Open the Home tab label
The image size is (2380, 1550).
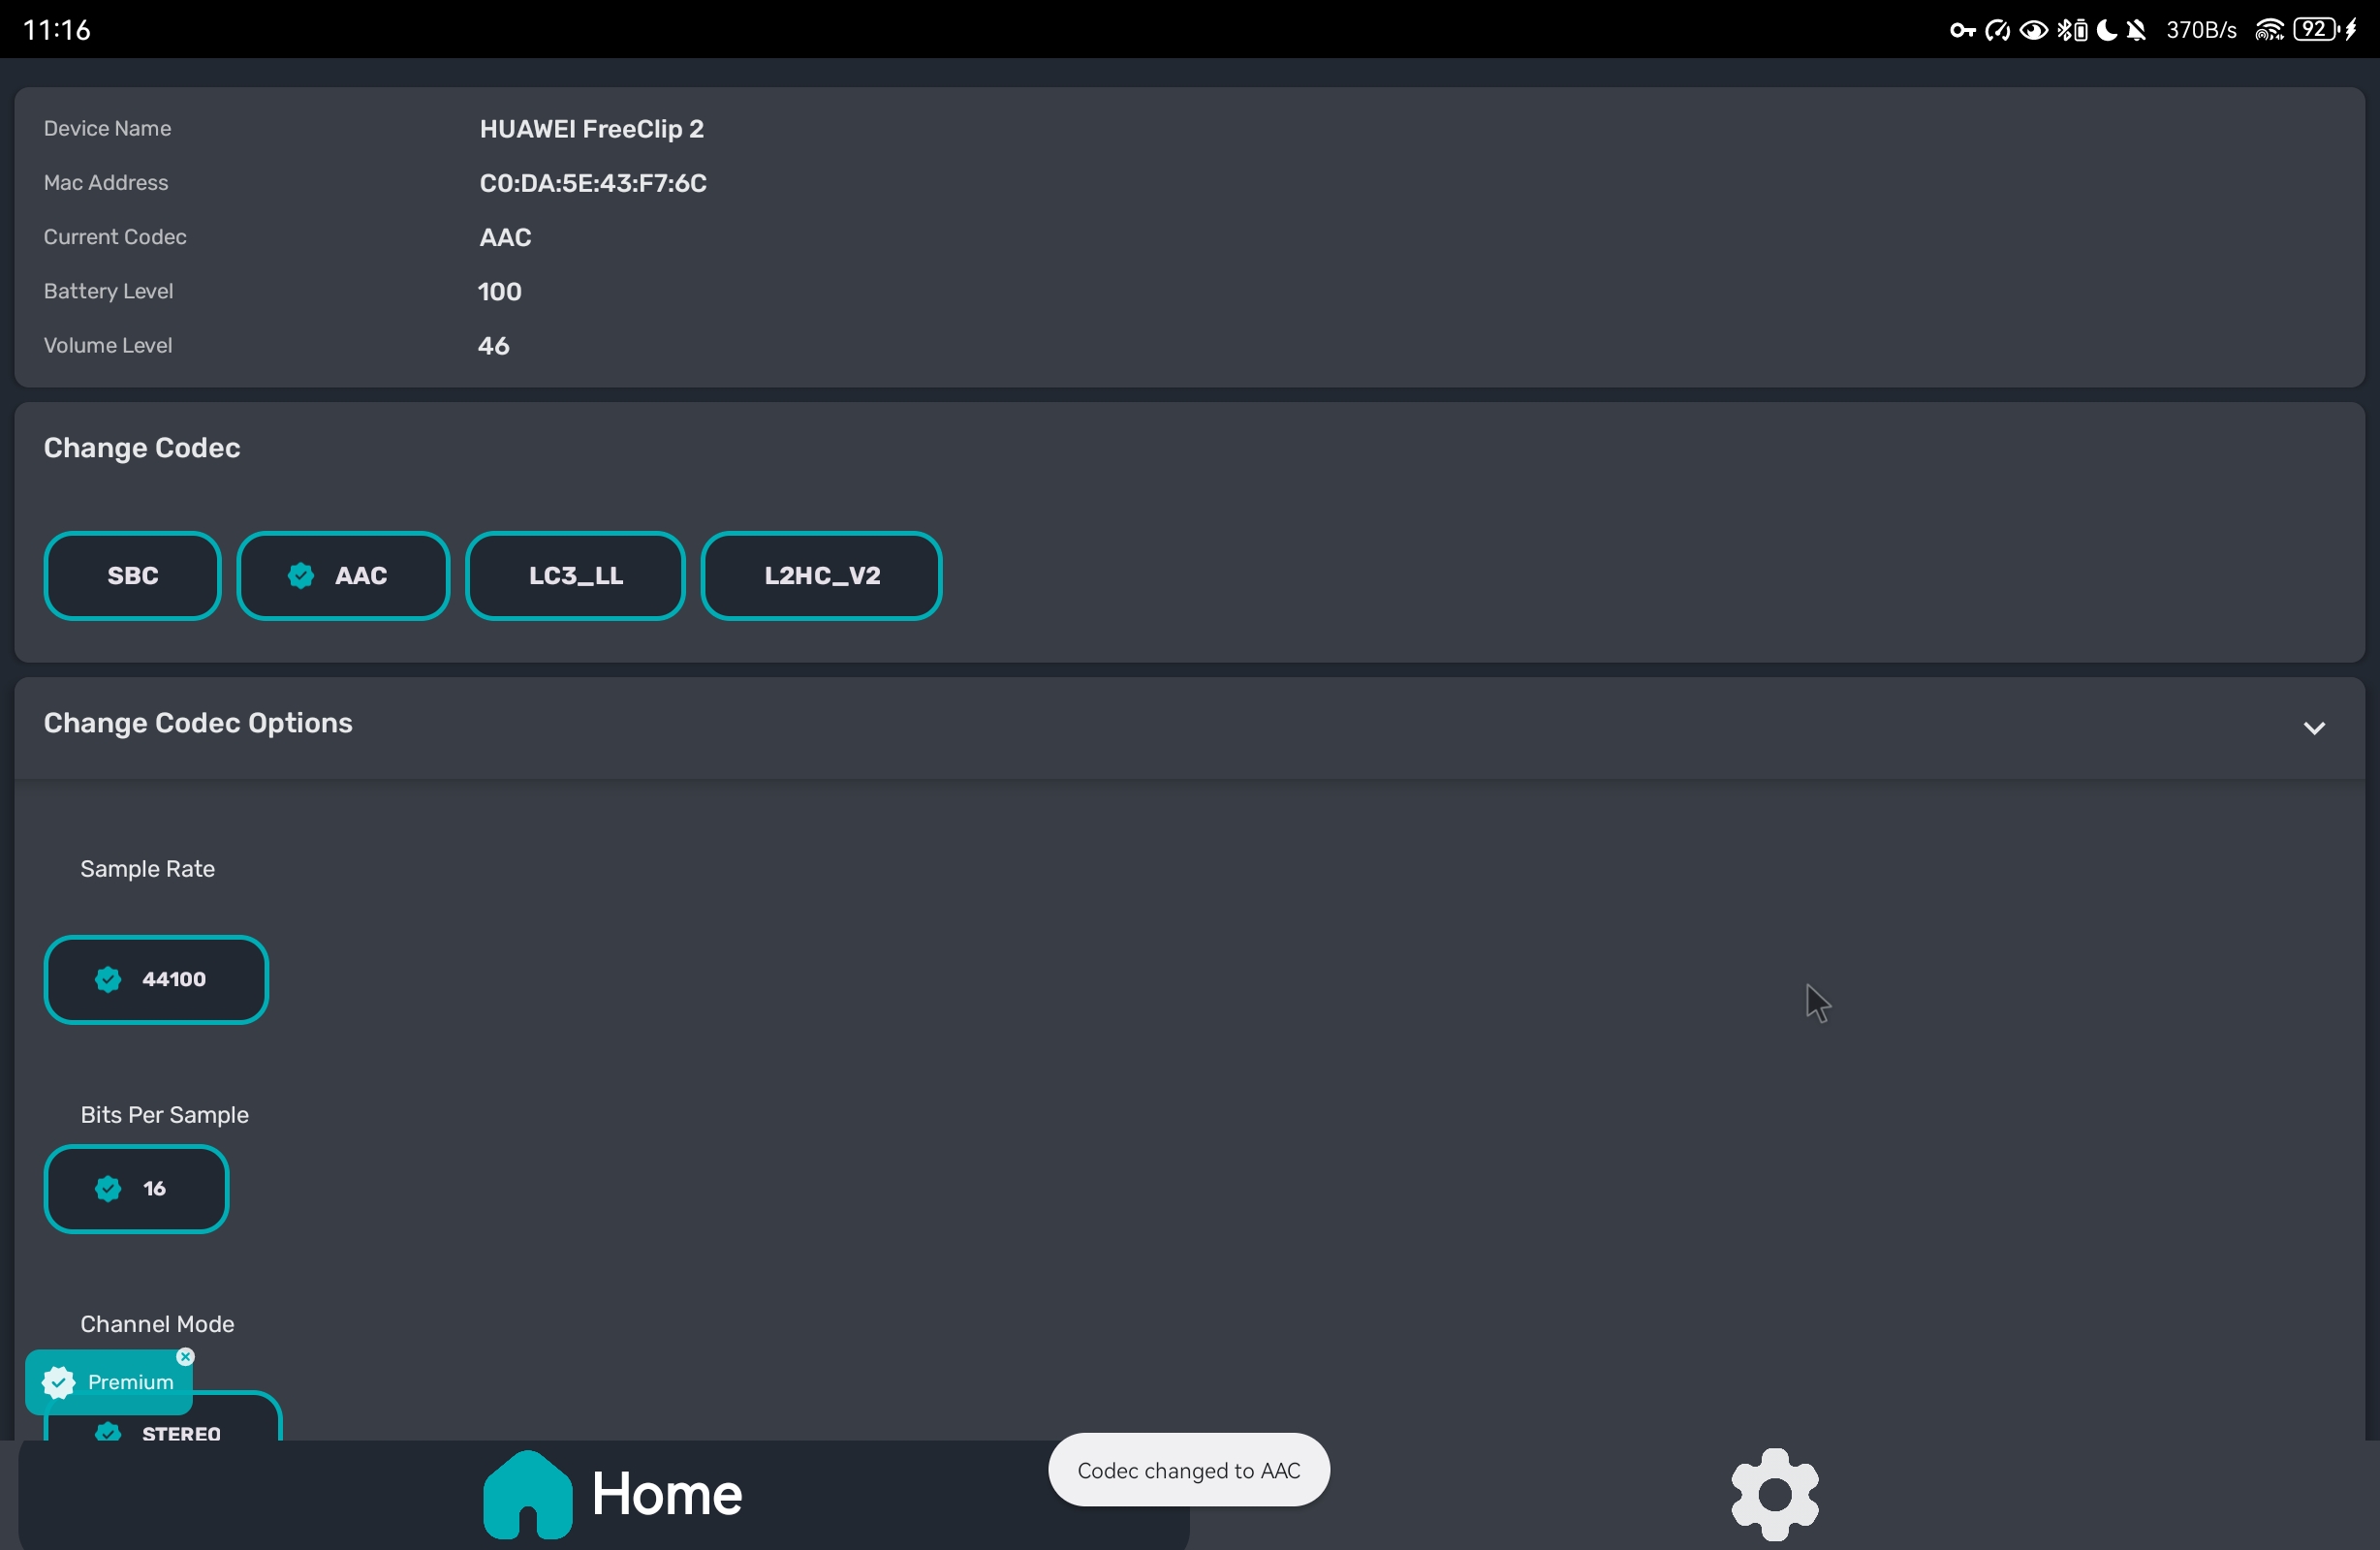coord(666,1494)
